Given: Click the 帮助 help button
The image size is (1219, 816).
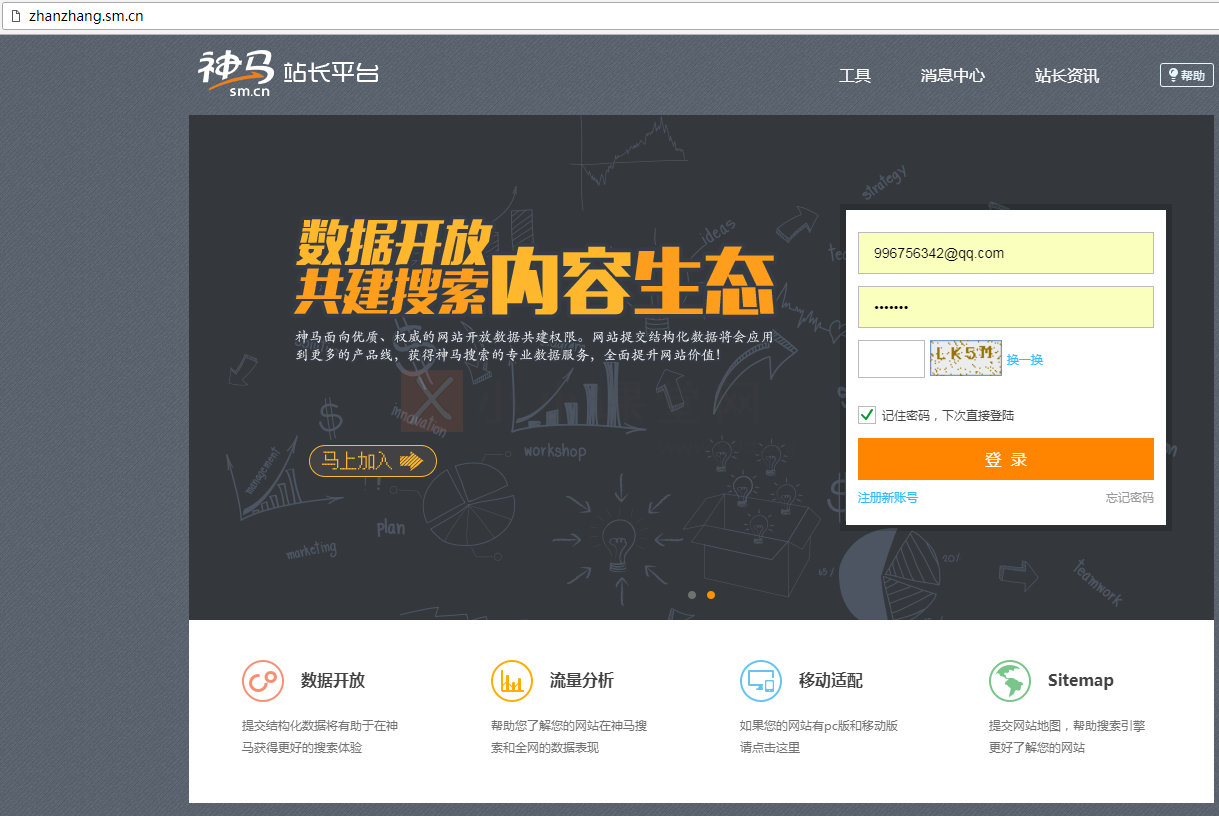Looking at the screenshot, I should (x=1186, y=75).
